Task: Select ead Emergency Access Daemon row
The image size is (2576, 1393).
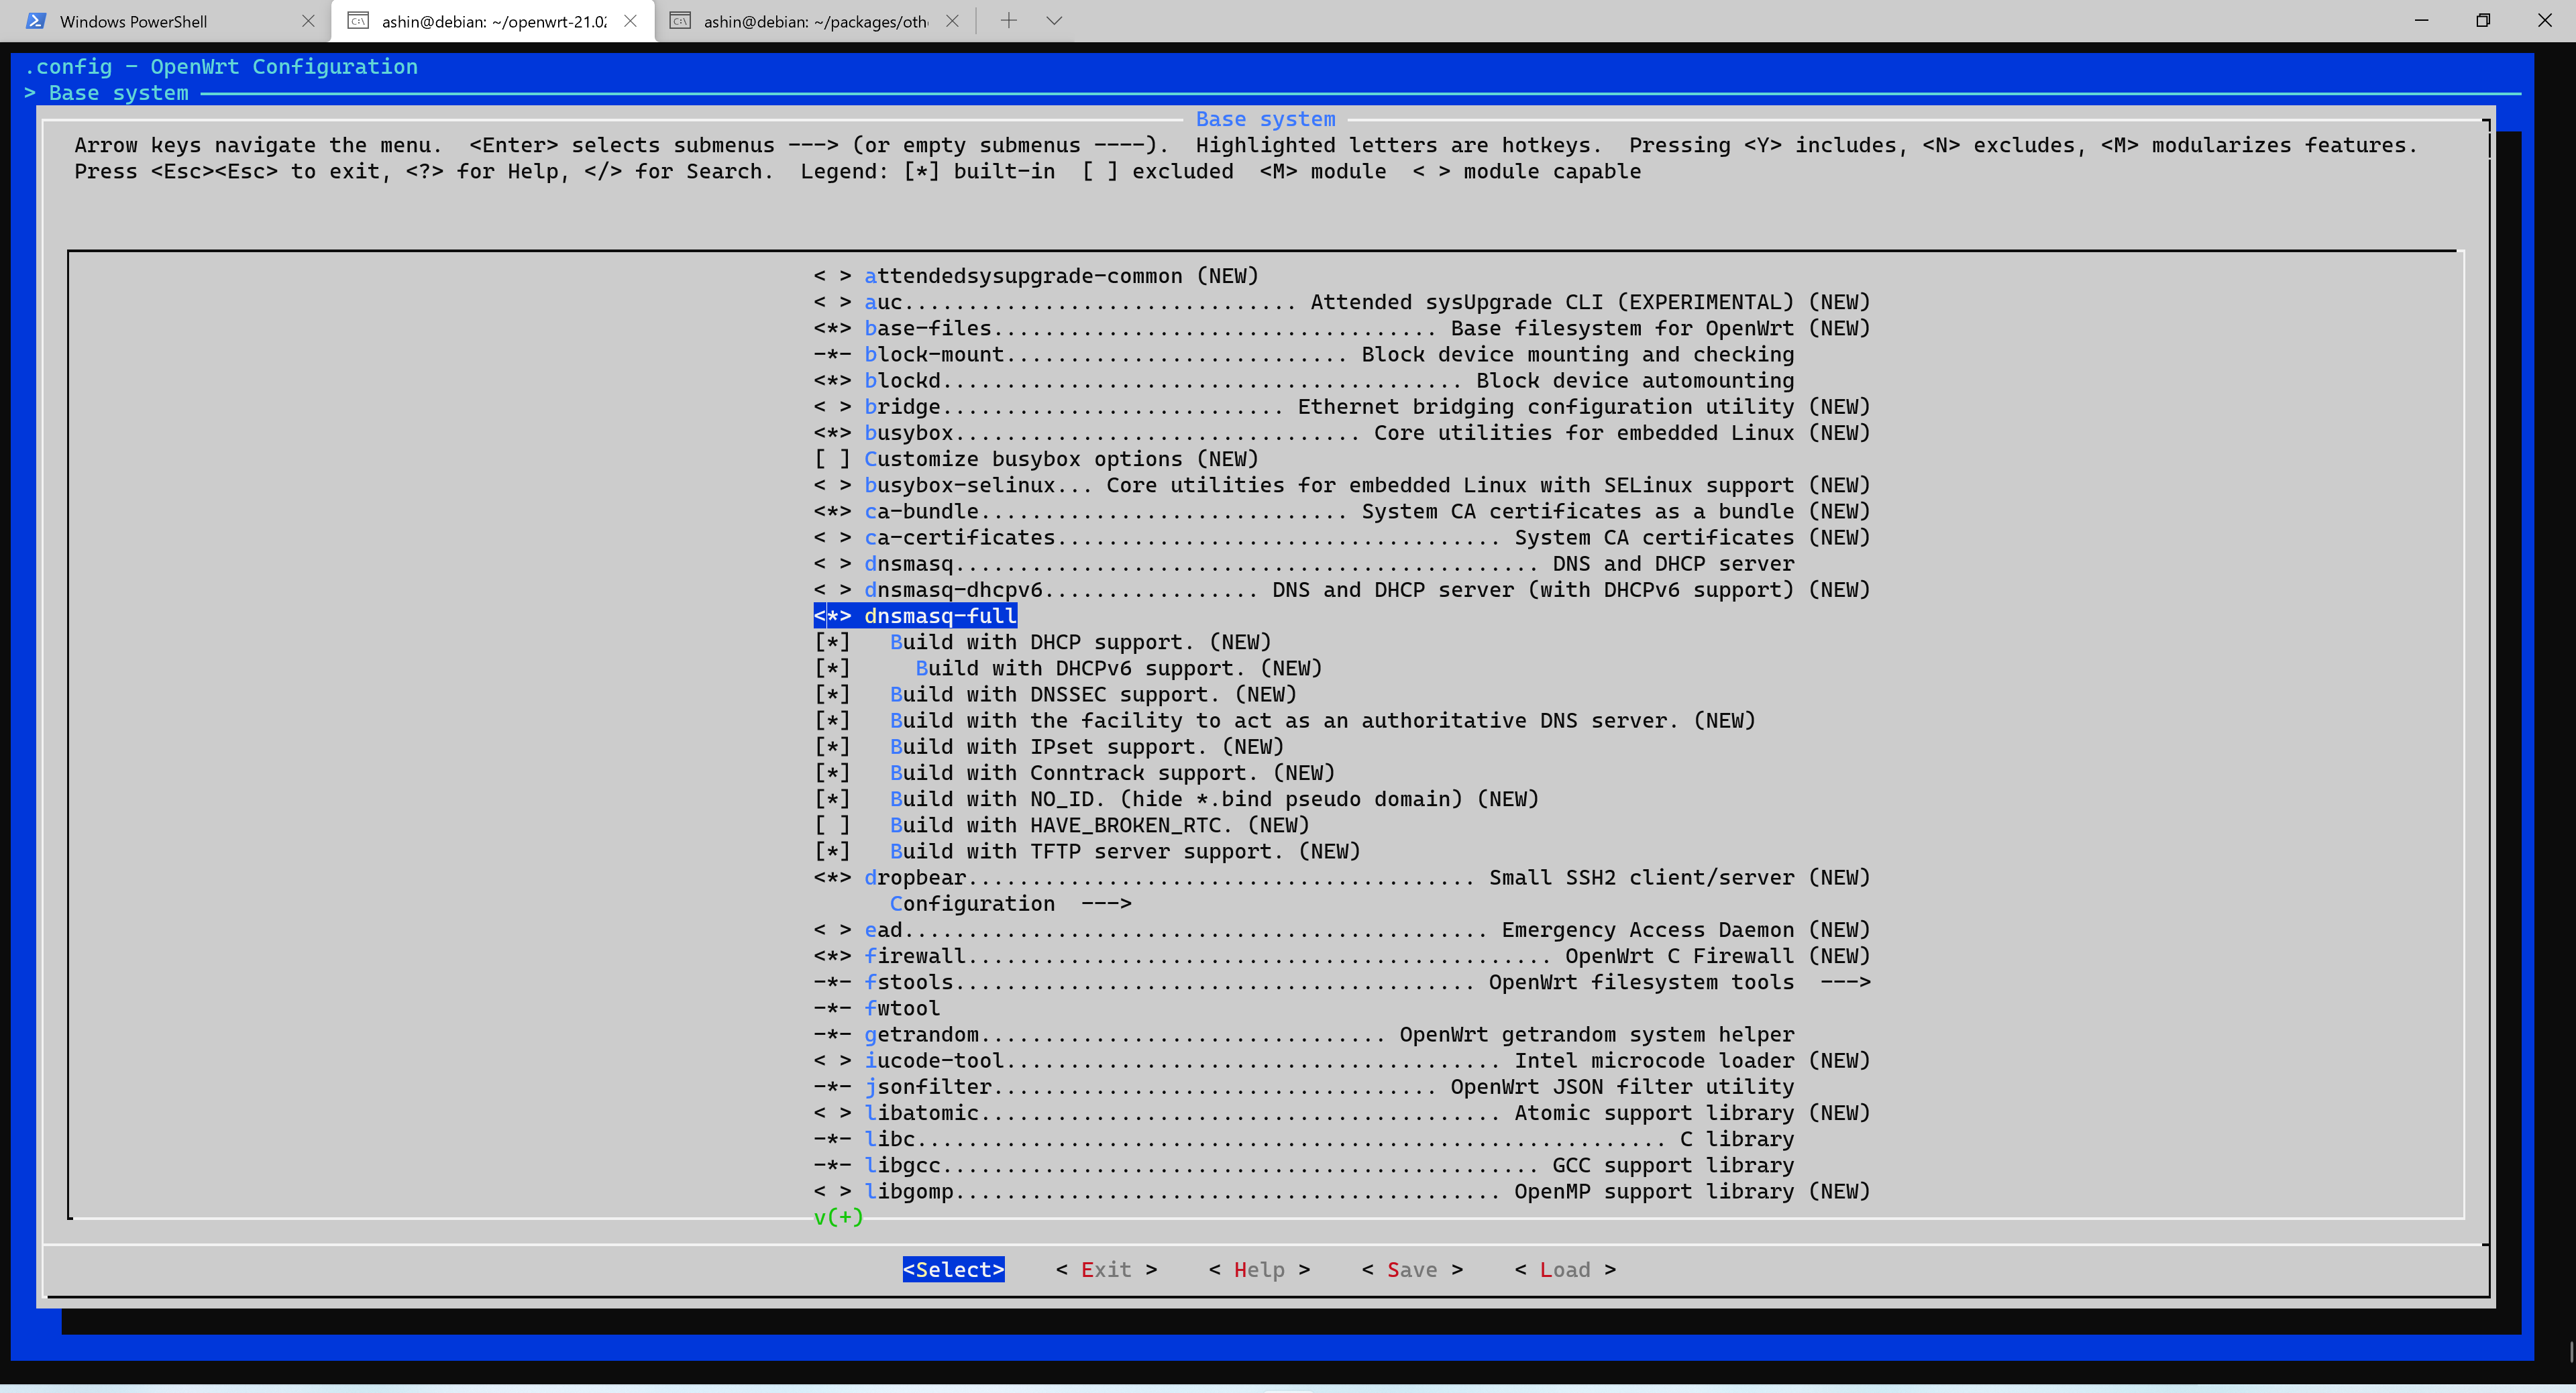Action: coord(1342,930)
